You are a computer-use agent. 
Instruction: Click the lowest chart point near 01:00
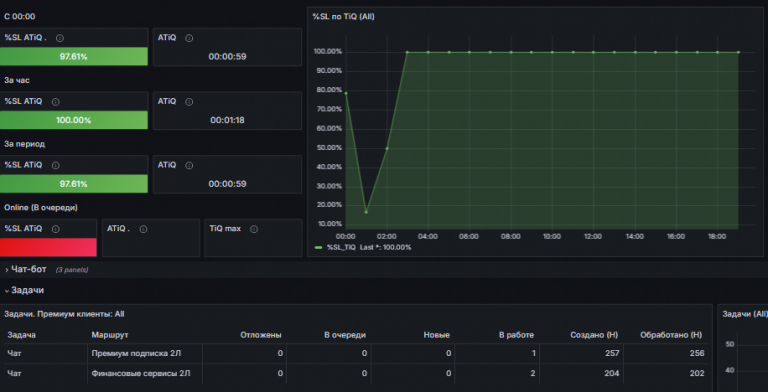pyautogui.click(x=366, y=212)
